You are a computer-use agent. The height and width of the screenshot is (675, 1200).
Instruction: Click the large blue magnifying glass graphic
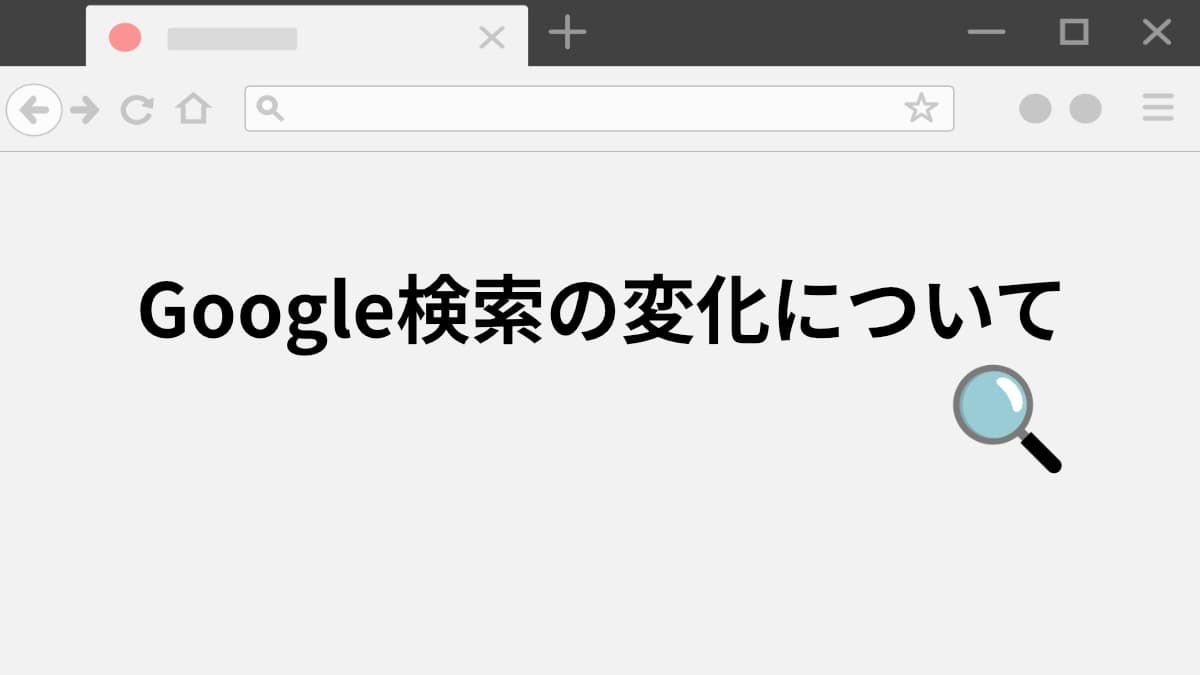point(1006,418)
